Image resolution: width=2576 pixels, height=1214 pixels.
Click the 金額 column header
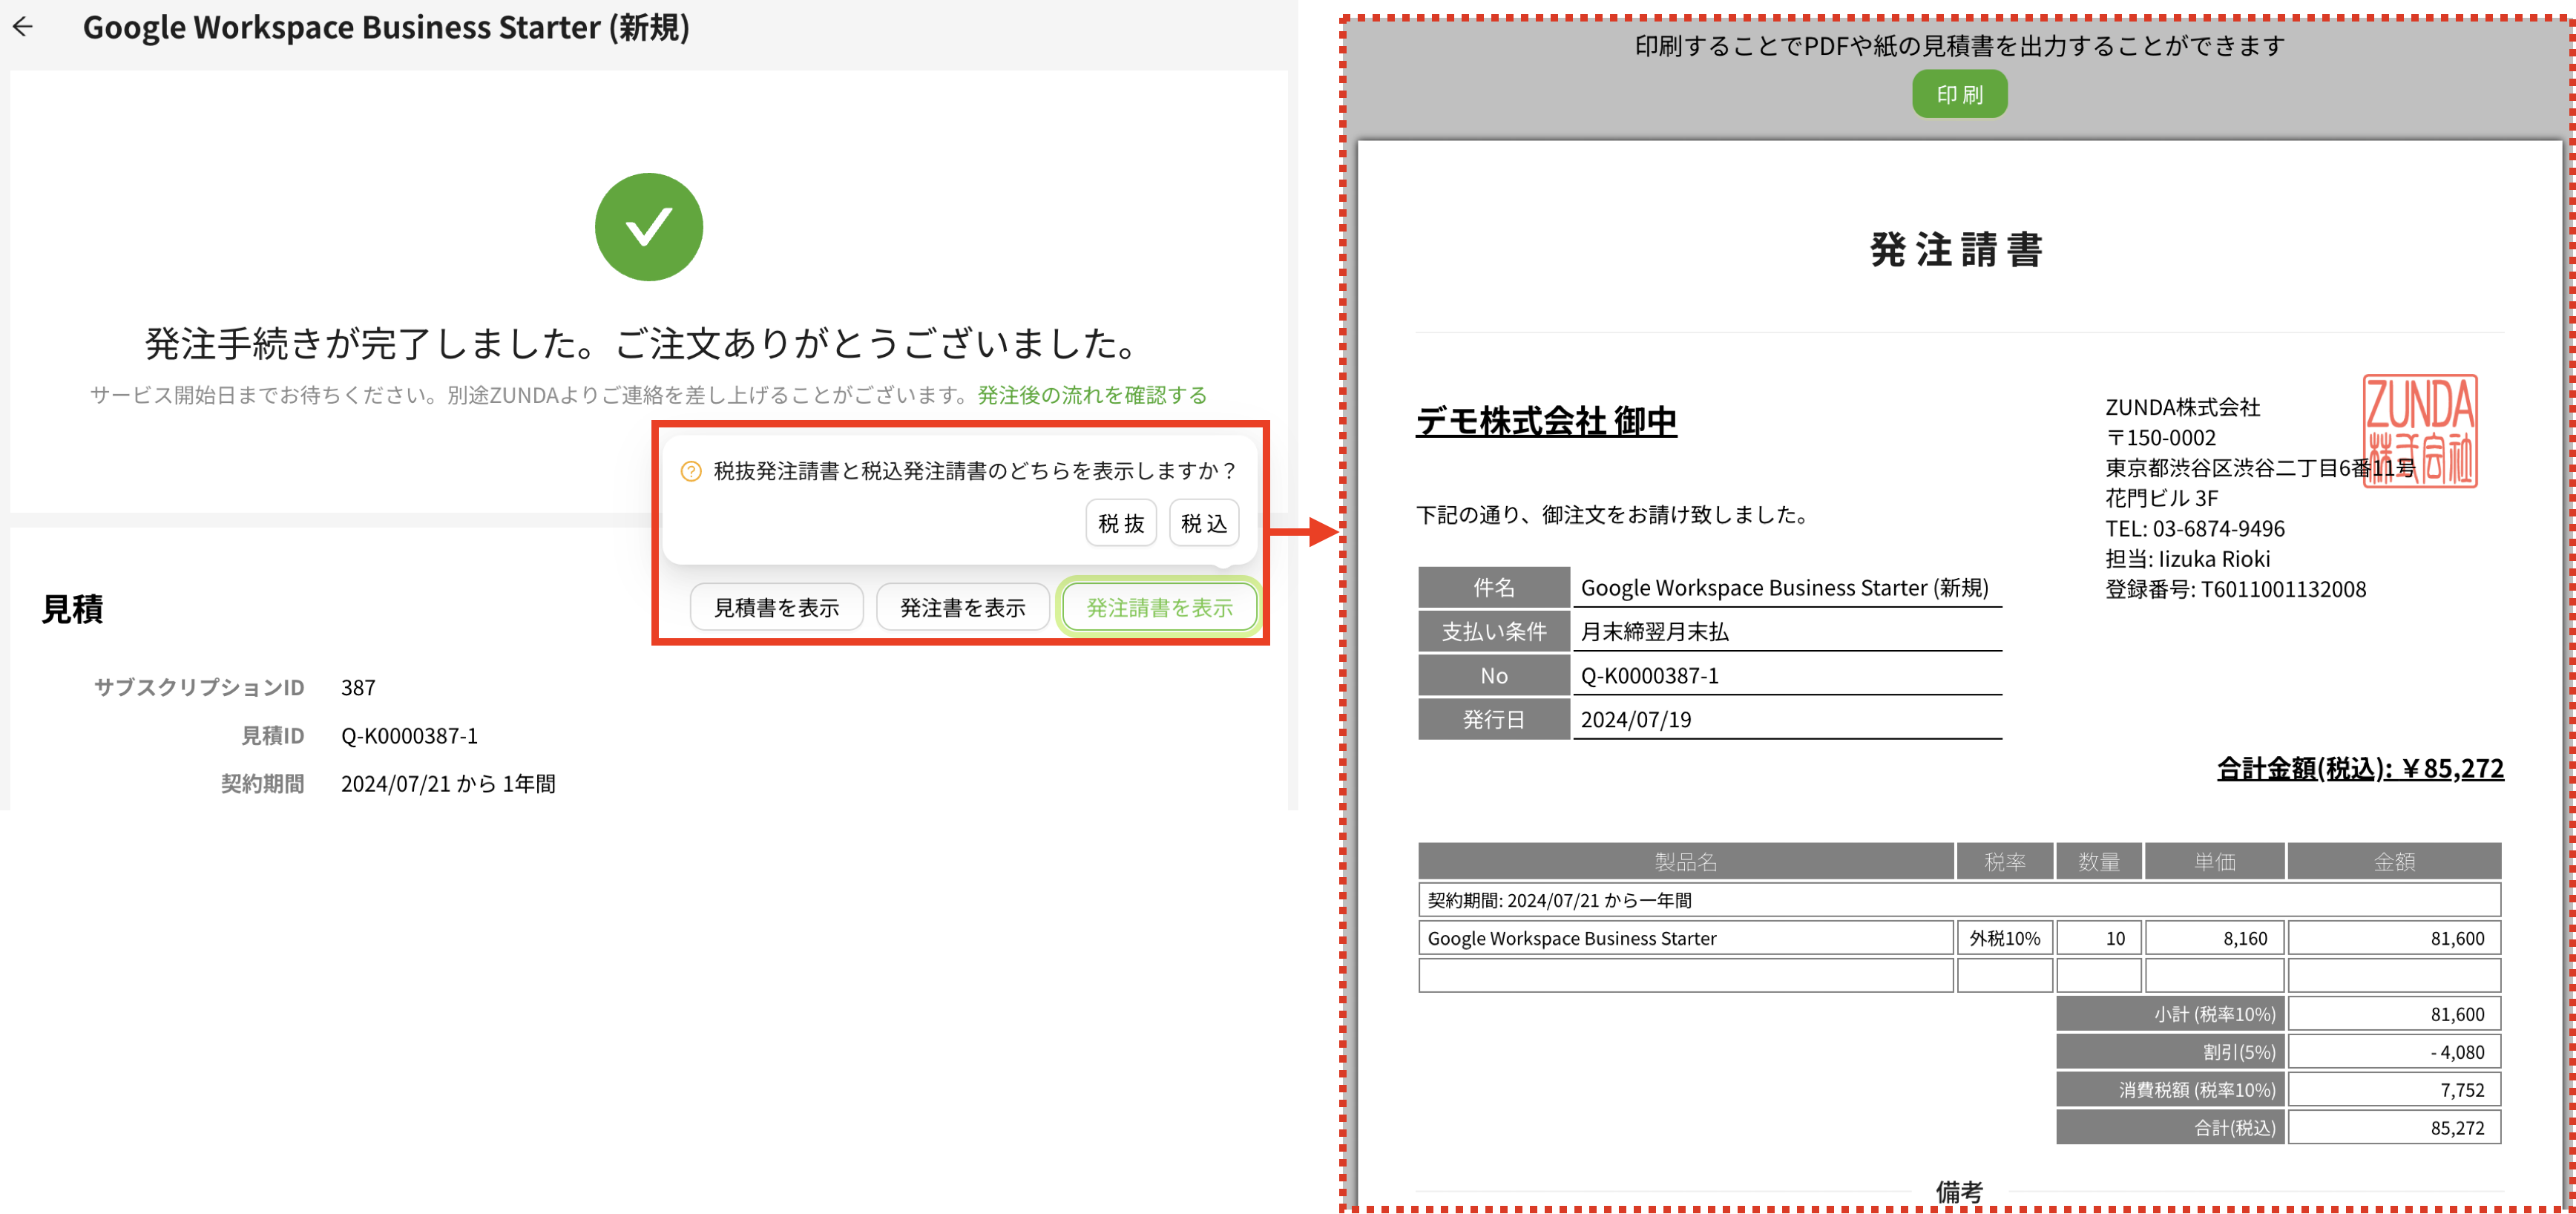pyautogui.click(x=2394, y=861)
